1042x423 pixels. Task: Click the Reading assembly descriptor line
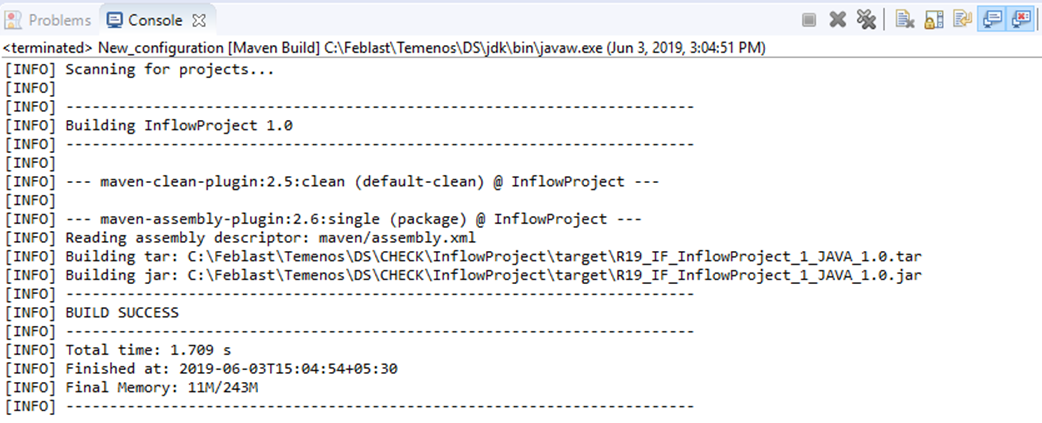pos(270,238)
